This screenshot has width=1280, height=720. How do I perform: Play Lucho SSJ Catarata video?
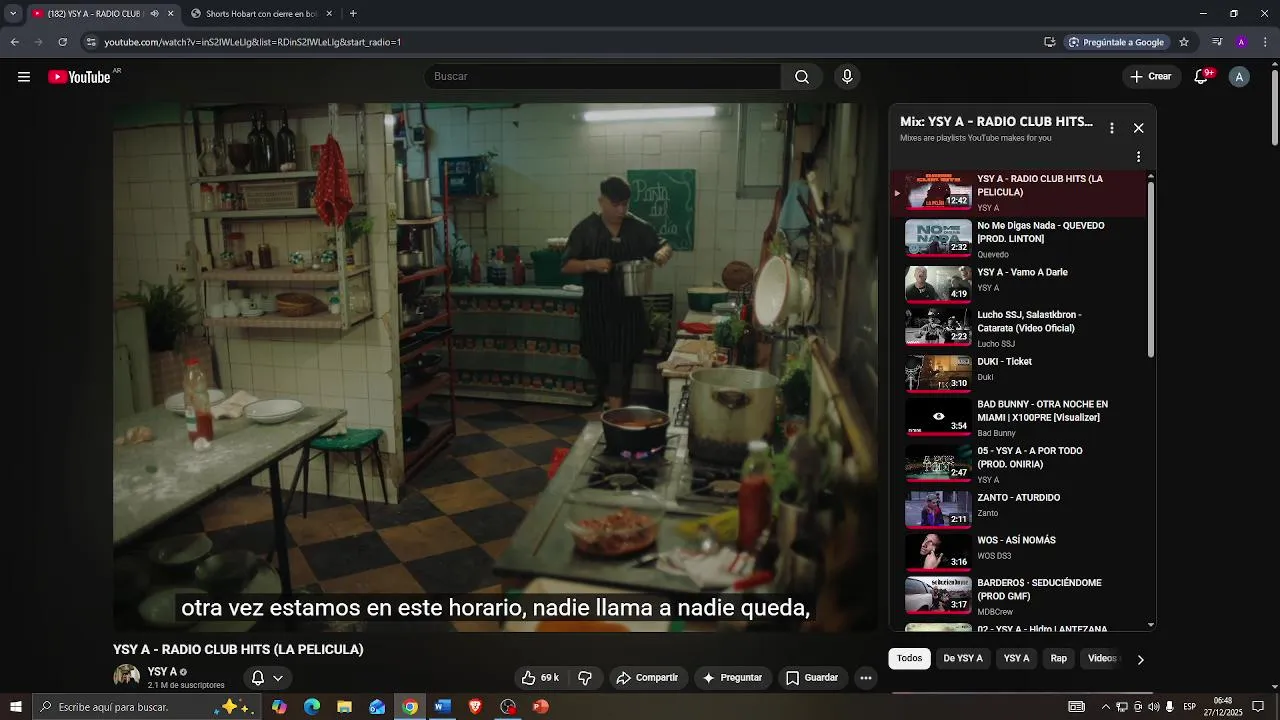tap(1018, 328)
